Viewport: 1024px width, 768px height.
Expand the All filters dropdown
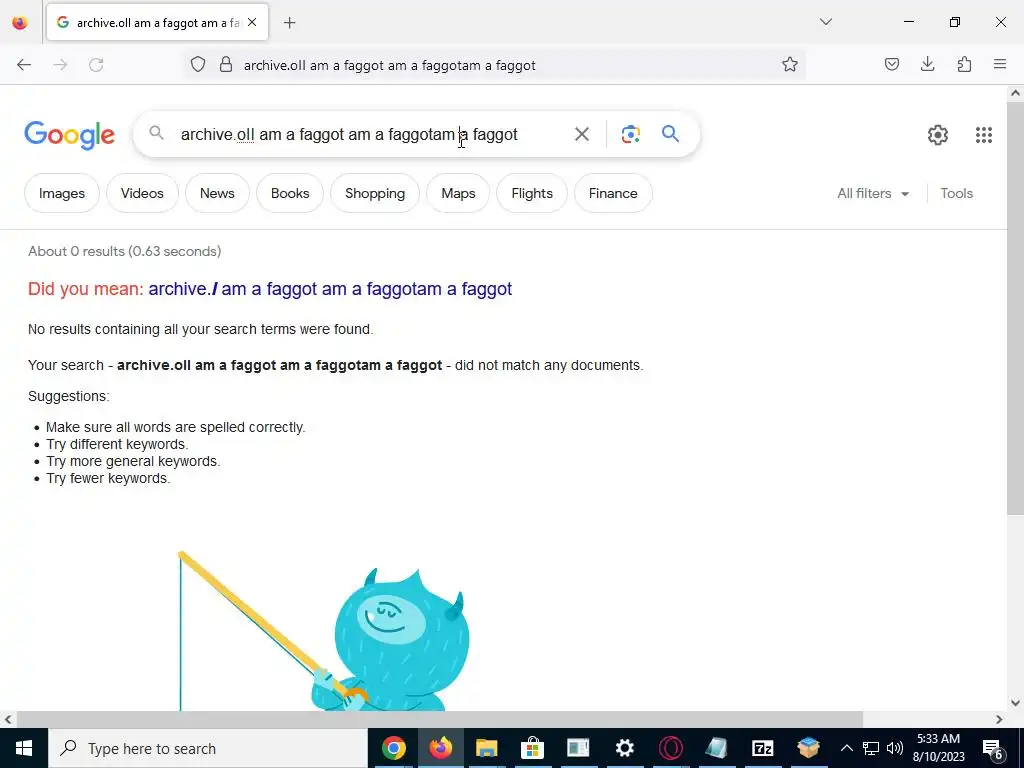tap(872, 193)
